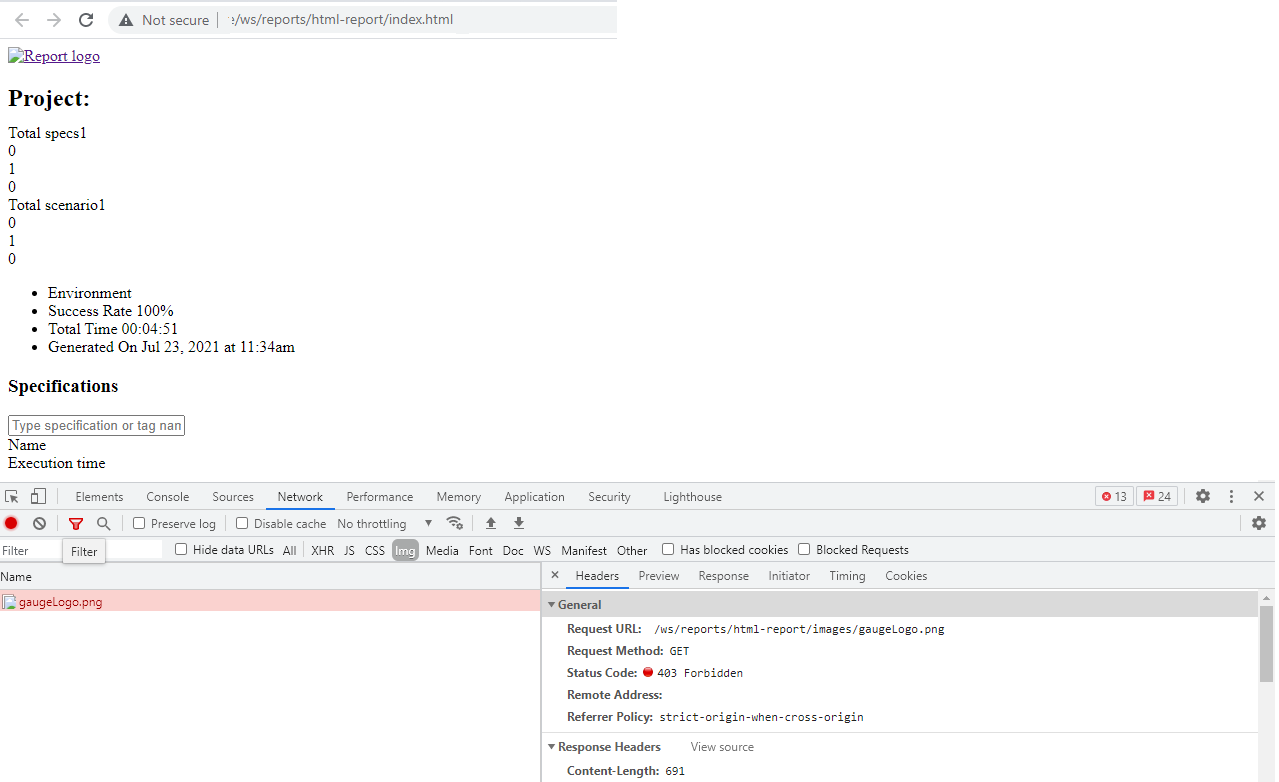Clear the network request log
The image size is (1279, 782).
(39, 523)
